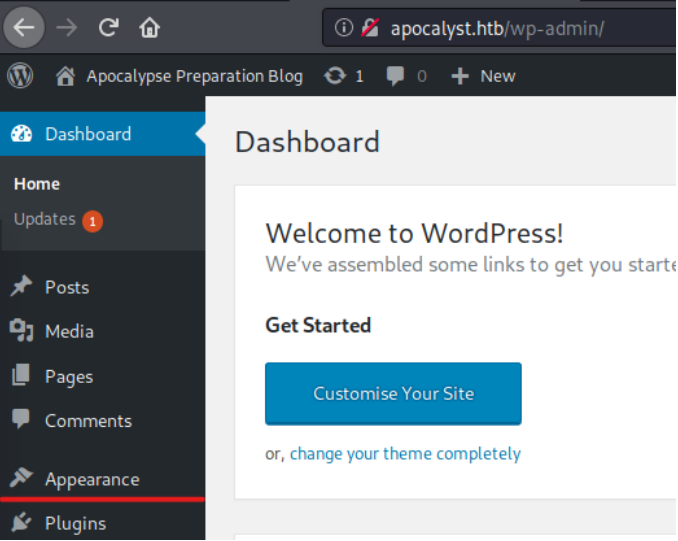The height and width of the screenshot is (541, 678).
Task: Click the browser forward arrow
Action: (67, 28)
